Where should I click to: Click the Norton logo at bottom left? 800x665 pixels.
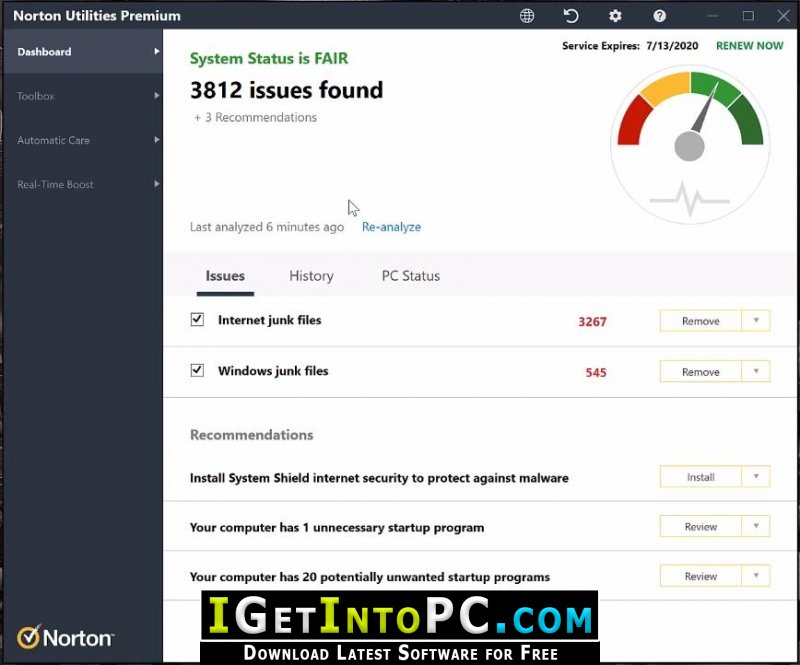[66, 637]
